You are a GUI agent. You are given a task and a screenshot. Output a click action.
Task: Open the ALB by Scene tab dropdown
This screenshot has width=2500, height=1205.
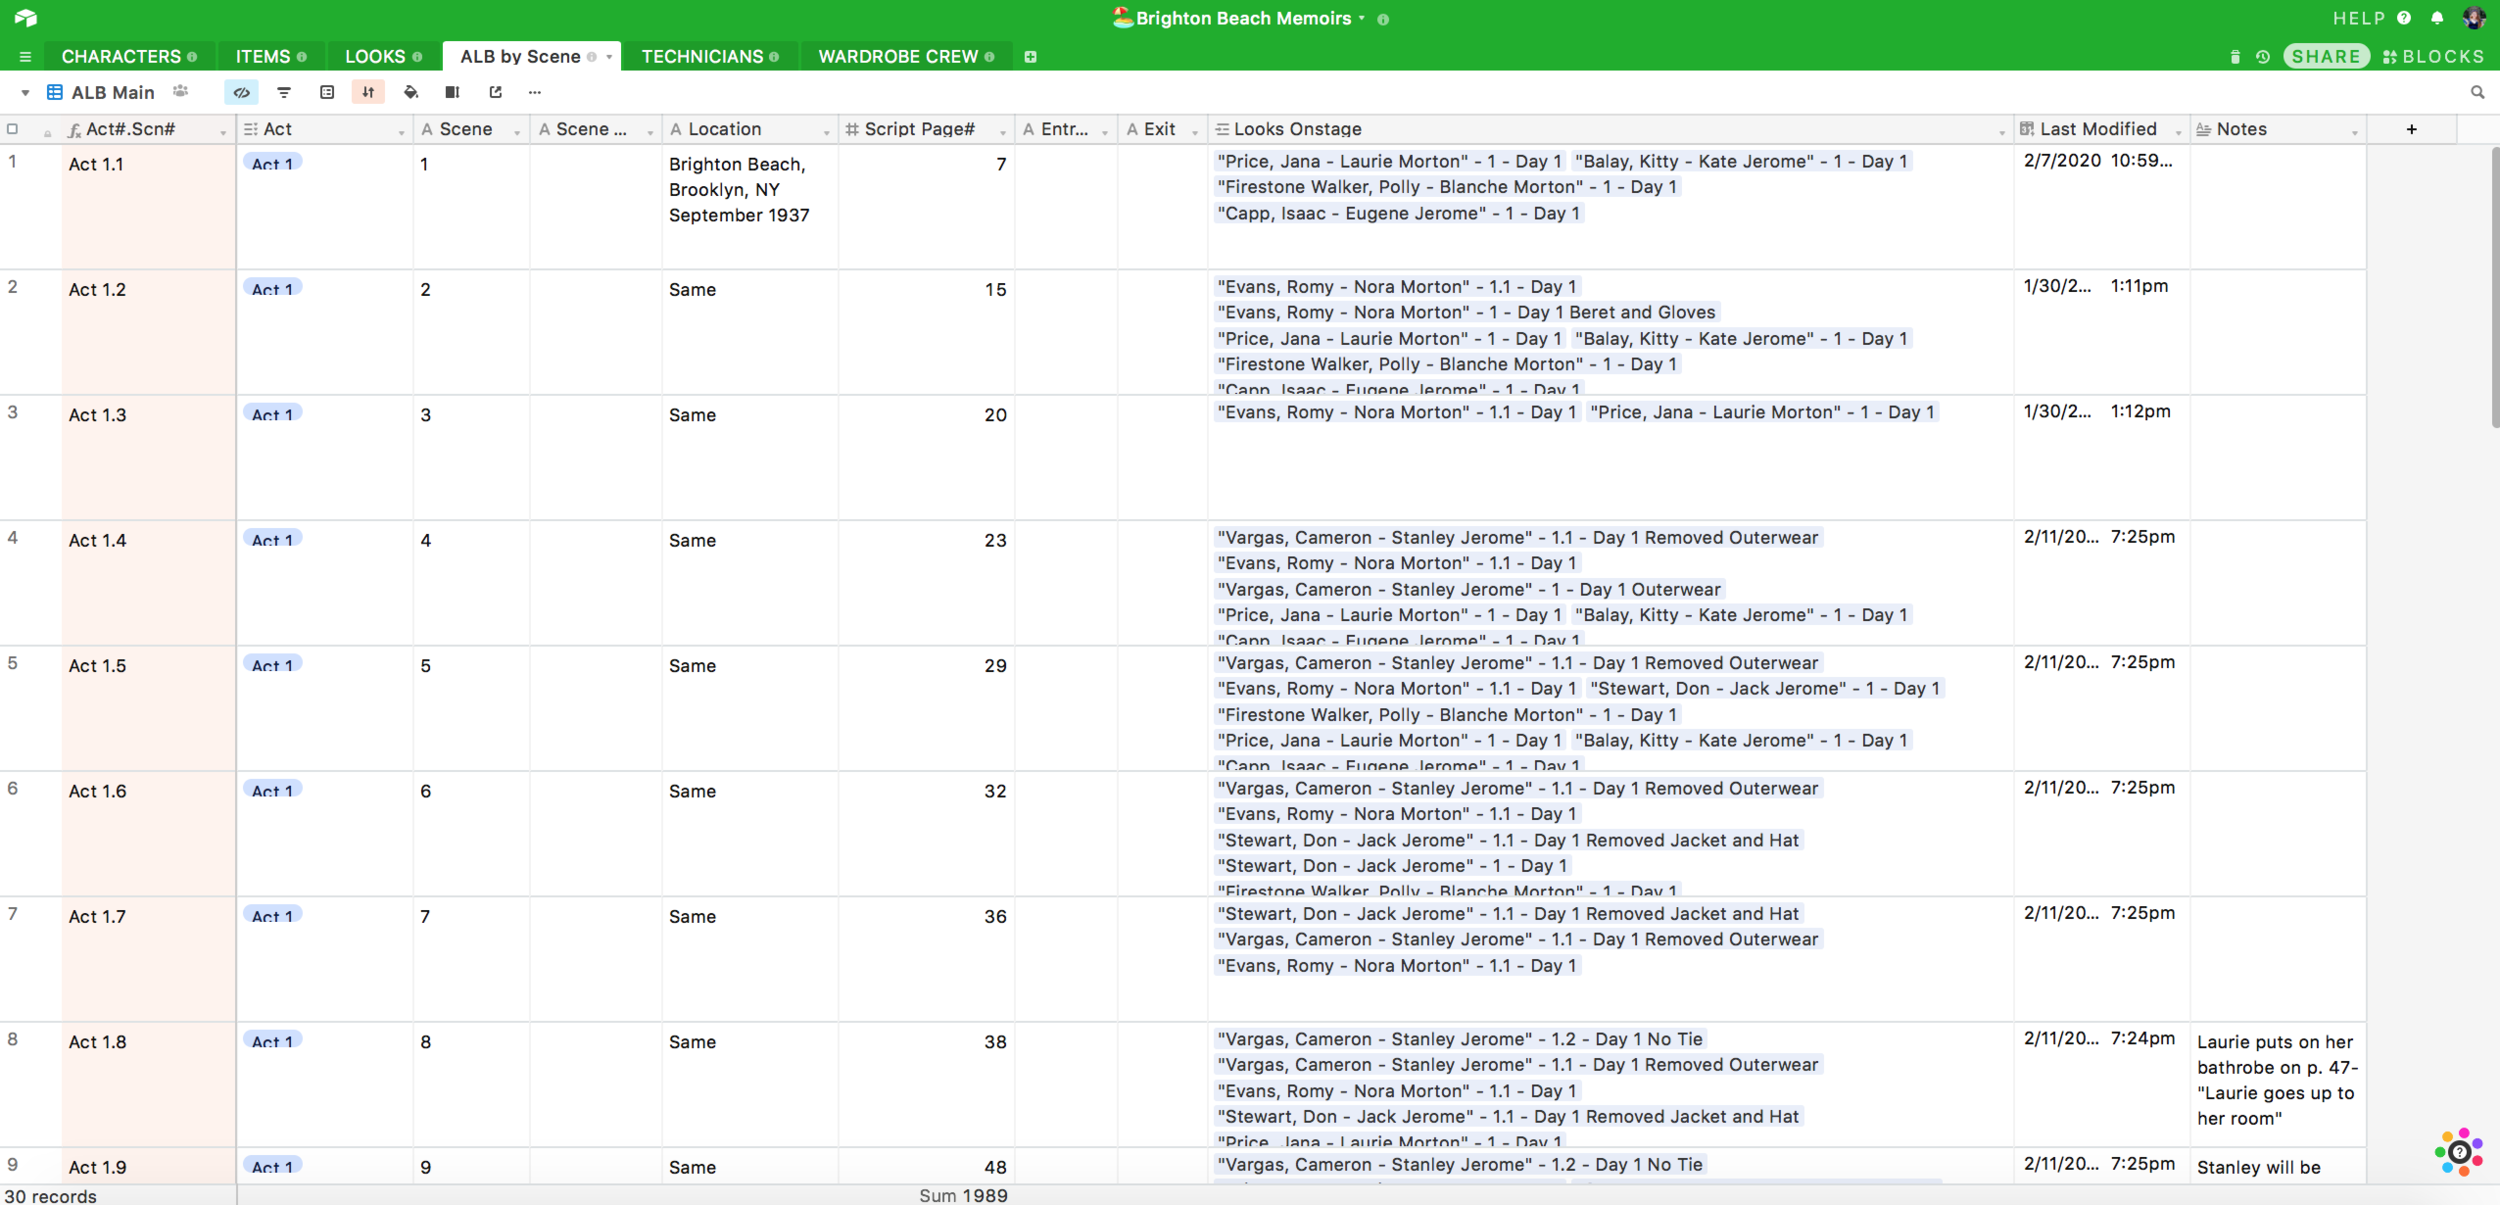609,57
